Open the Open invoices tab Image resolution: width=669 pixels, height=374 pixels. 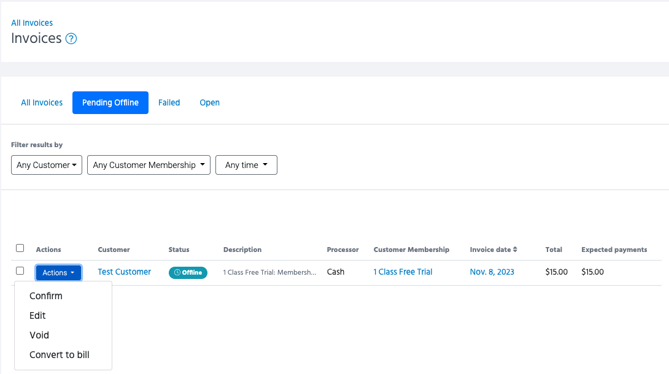pyautogui.click(x=209, y=103)
